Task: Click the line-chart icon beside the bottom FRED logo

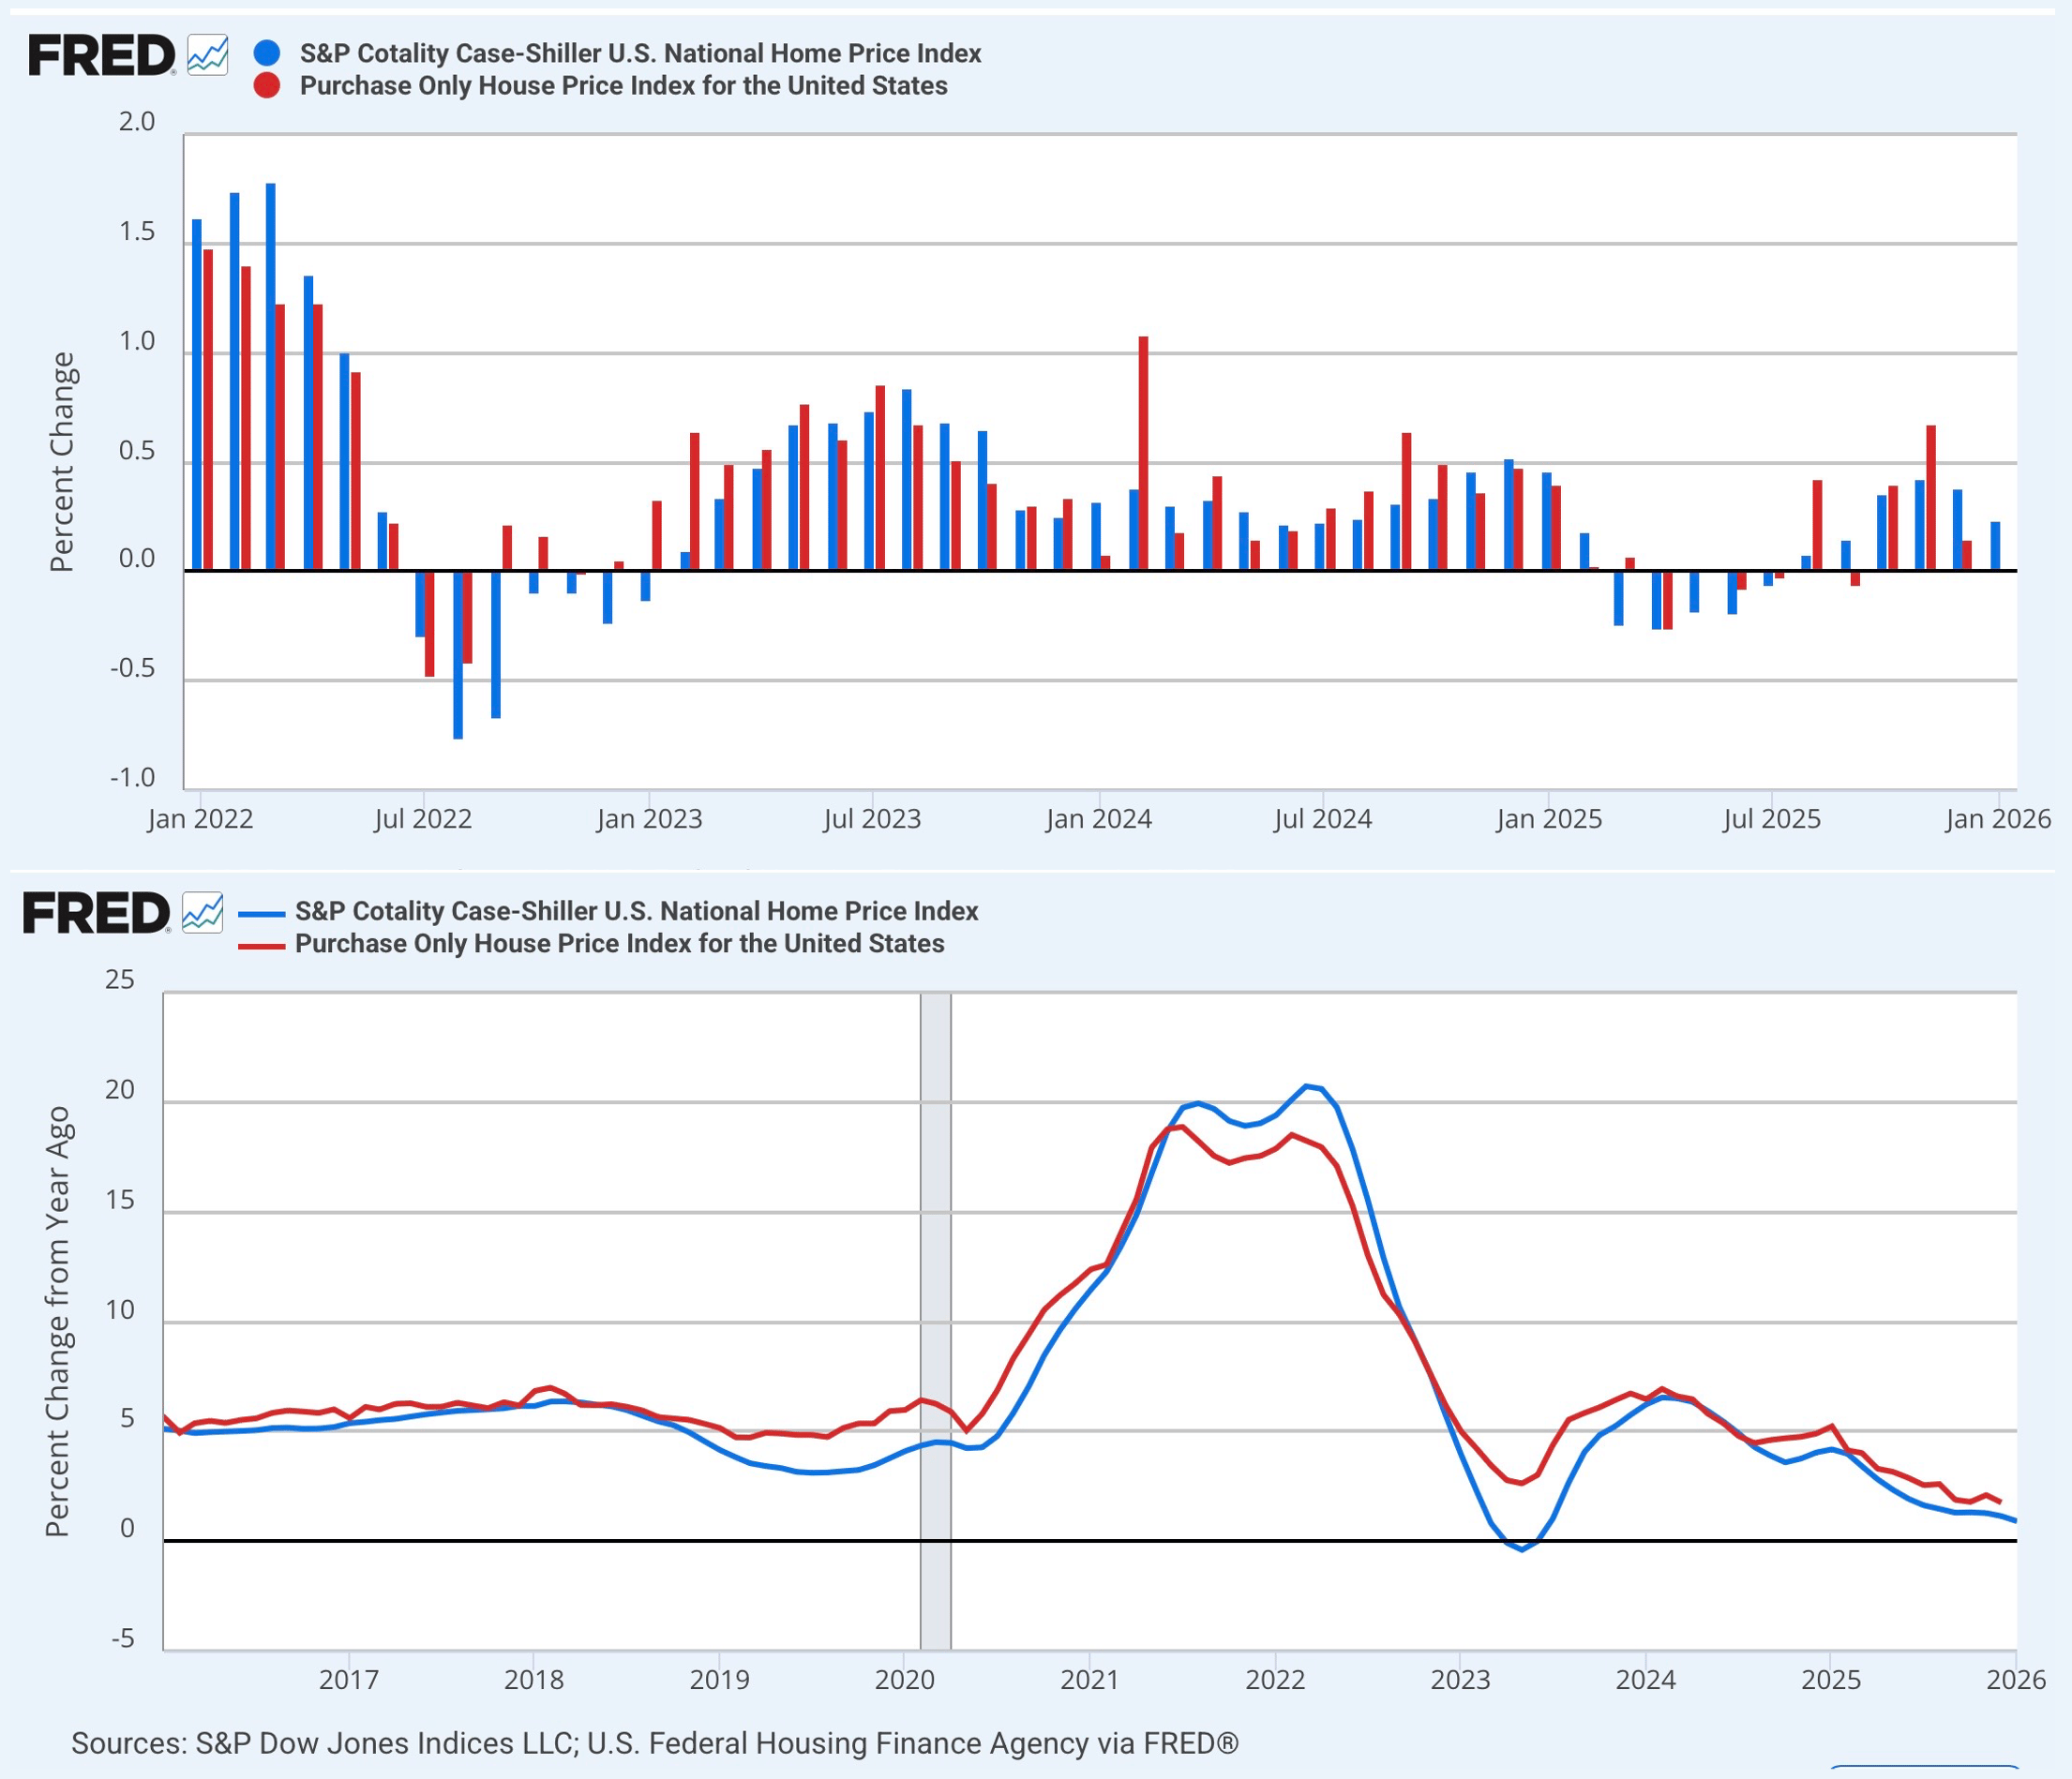Action: (x=204, y=911)
